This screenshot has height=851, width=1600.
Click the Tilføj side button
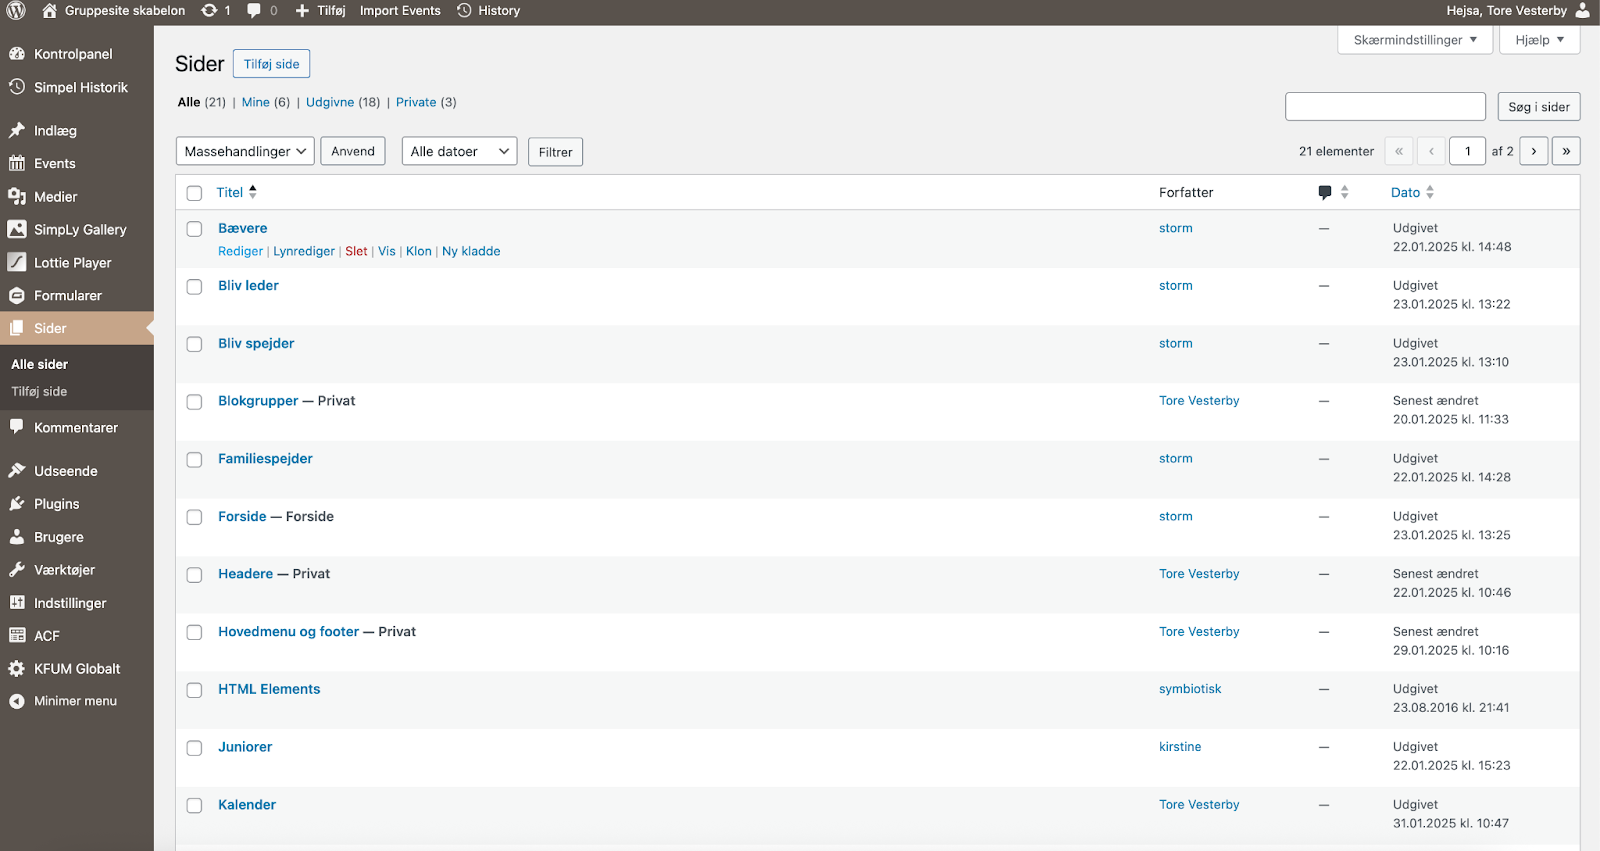pyautogui.click(x=271, y=64)
